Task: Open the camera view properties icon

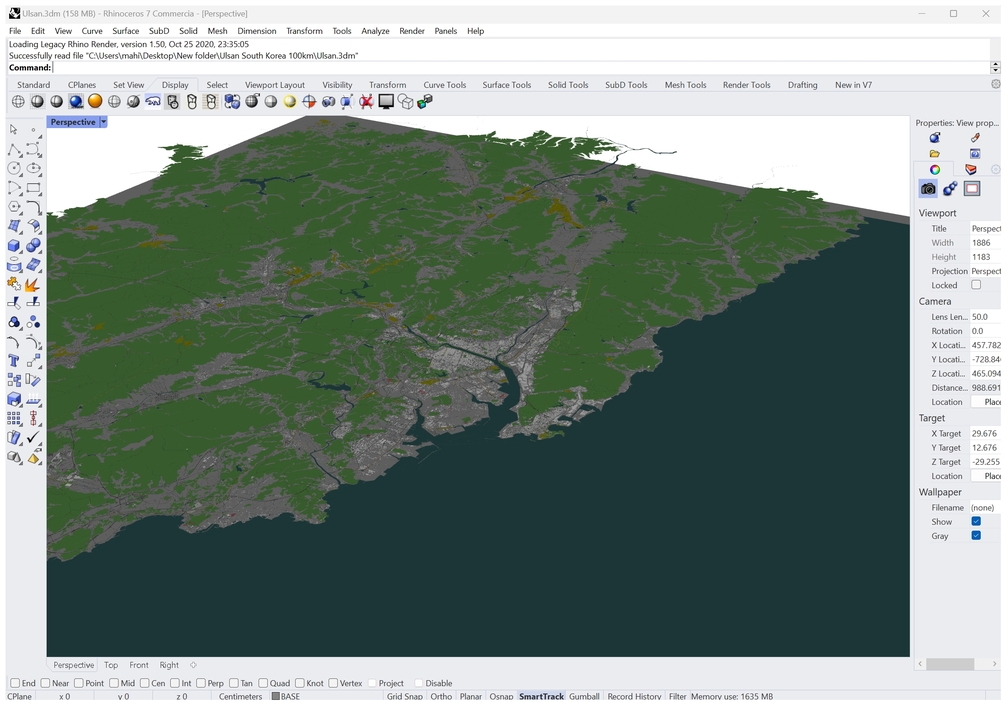Action: tap(928, 189)
